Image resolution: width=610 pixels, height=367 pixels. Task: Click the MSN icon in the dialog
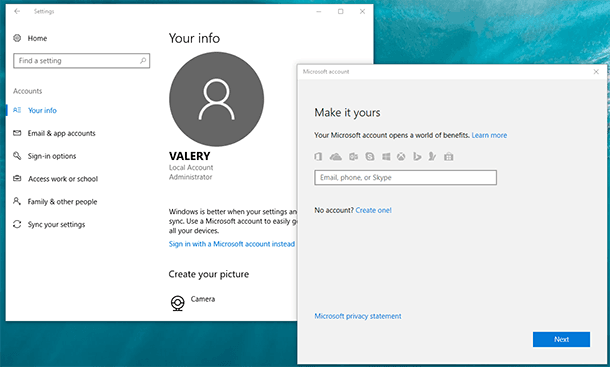432,156
